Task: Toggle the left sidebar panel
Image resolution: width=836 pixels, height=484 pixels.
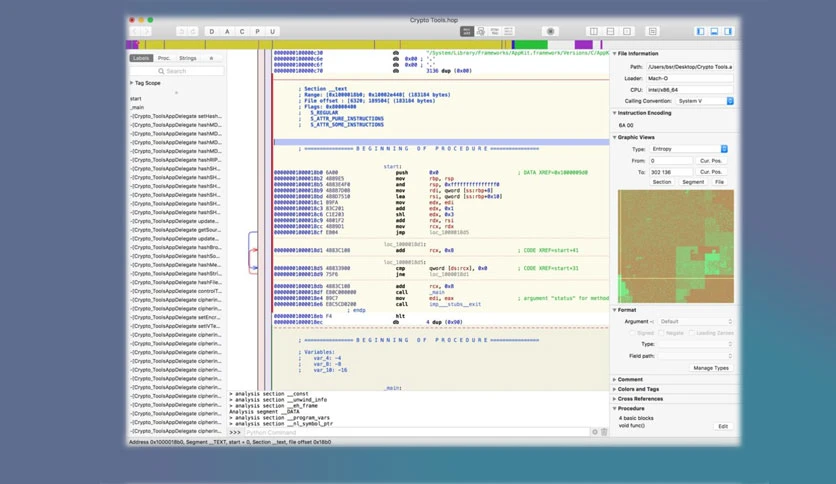Action: pyautogui.click(x=700, y=31)
